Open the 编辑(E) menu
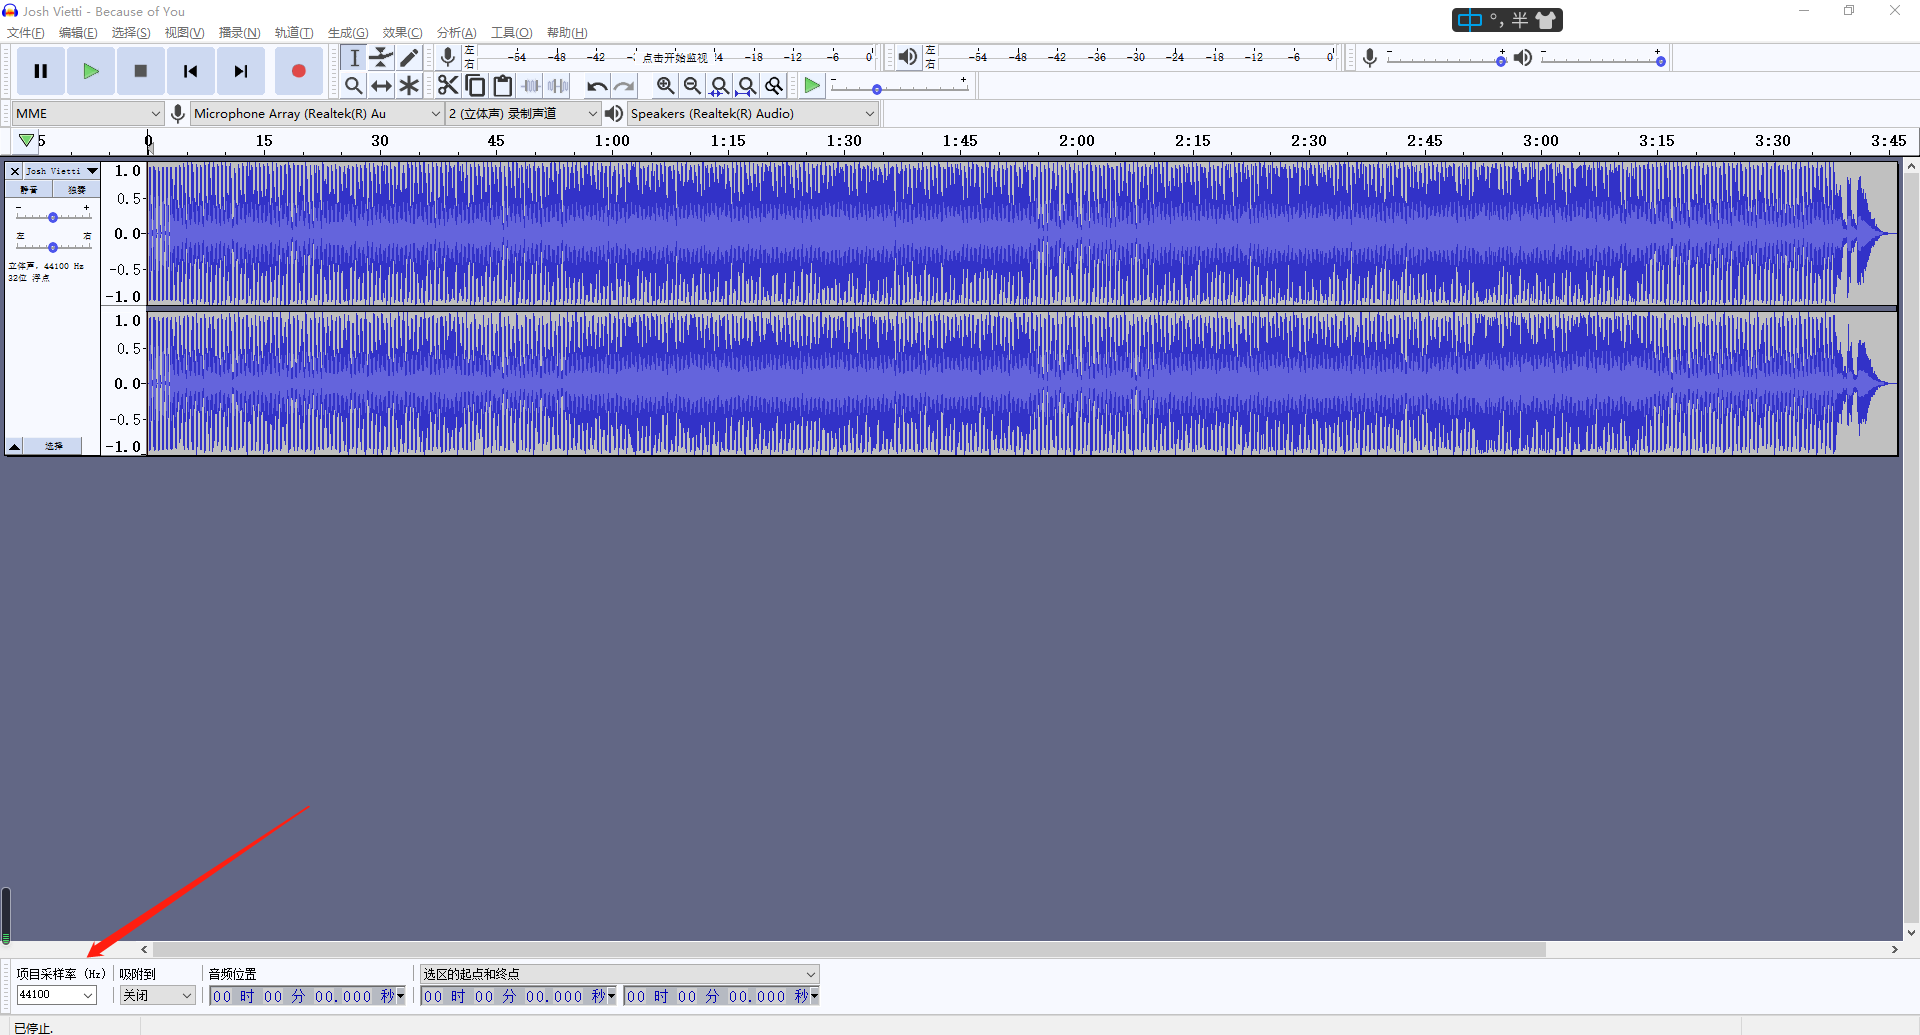Screen dimensions: 1920x1035 tap(78, 33)
